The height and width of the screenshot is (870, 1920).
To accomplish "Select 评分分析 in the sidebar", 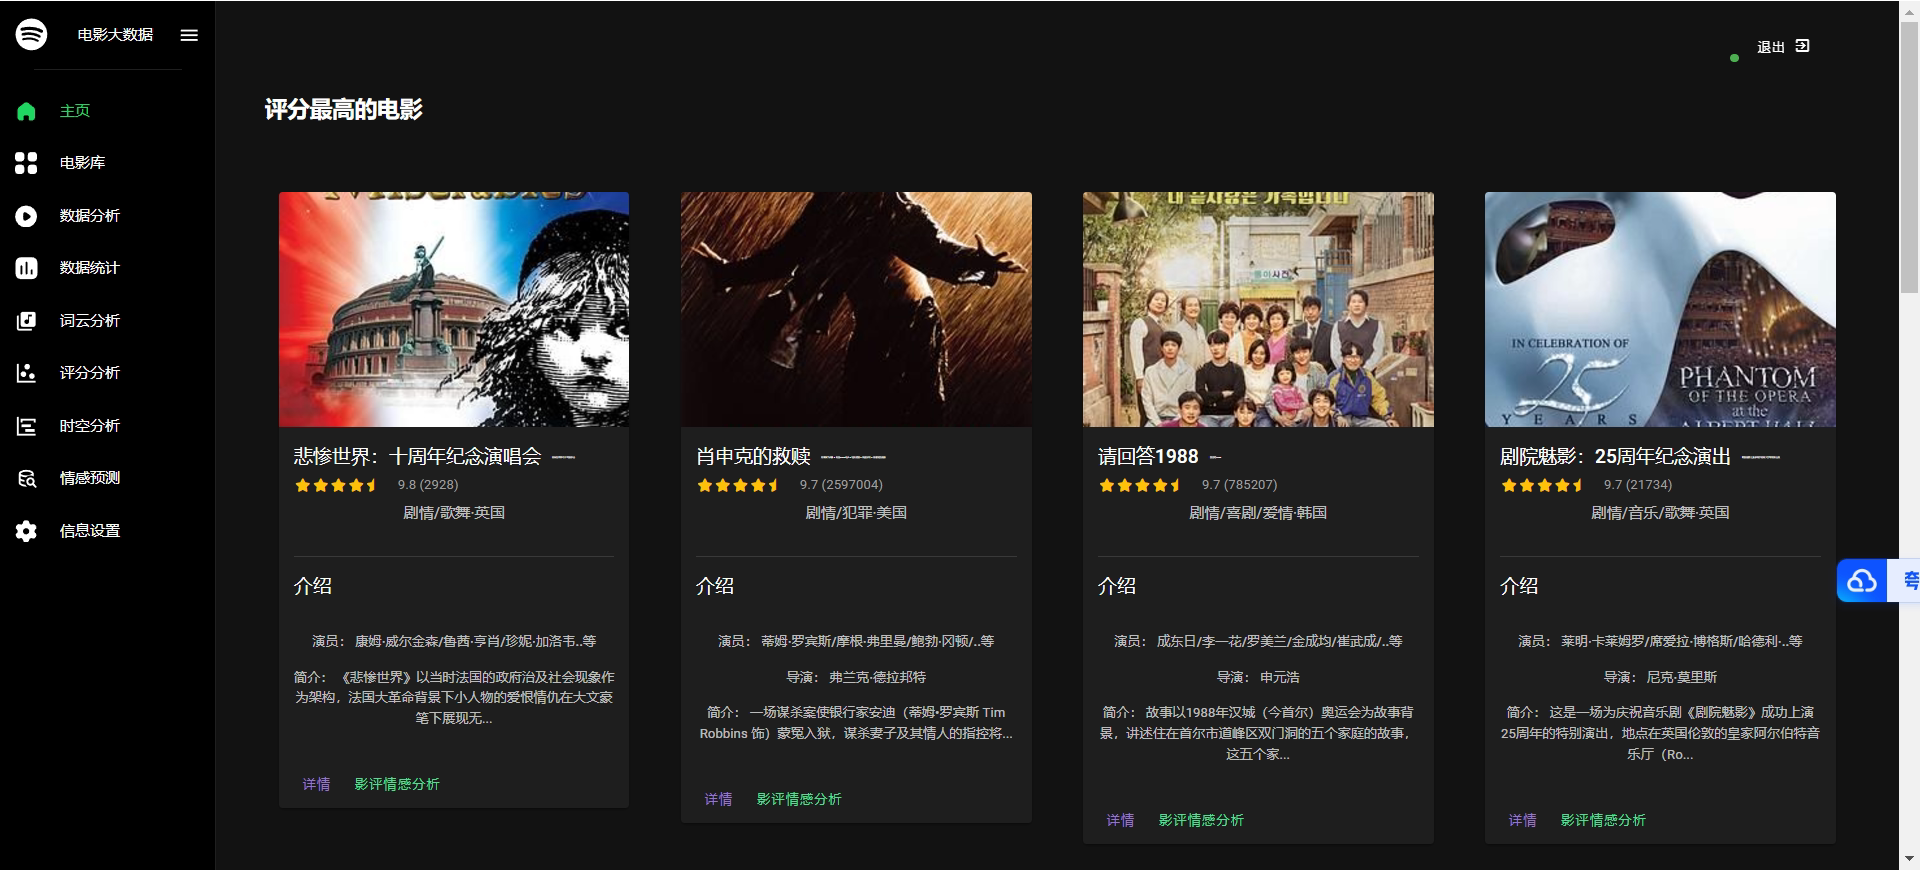I will pos(89,373).
